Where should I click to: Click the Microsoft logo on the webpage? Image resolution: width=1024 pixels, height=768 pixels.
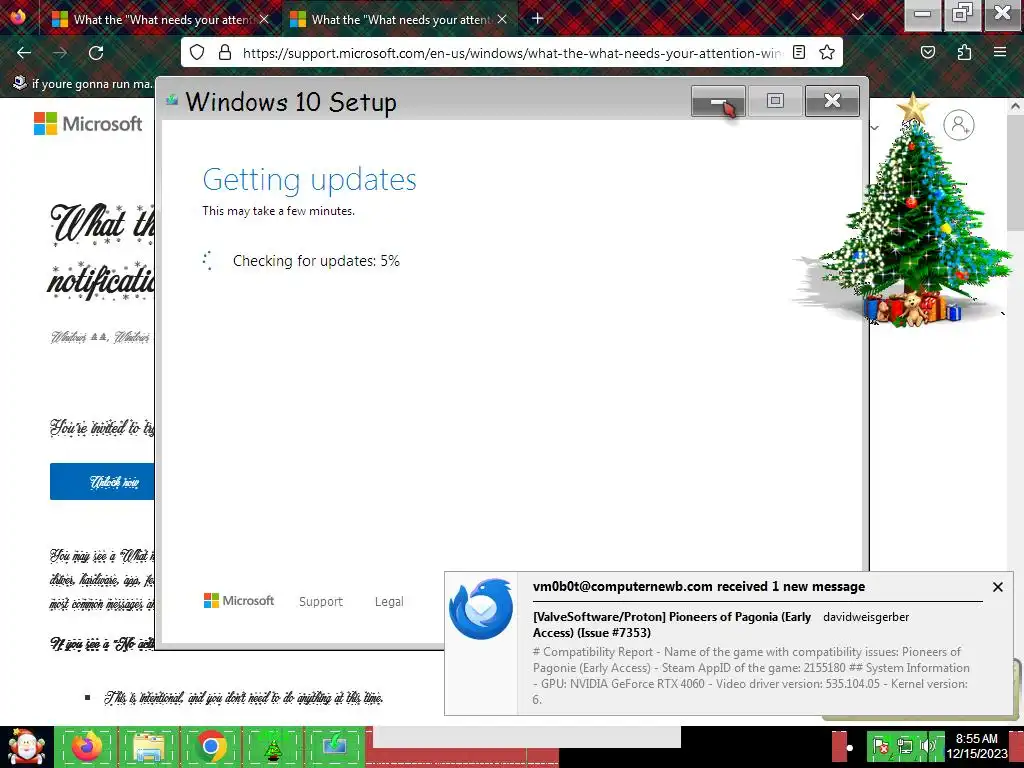pyautogui.click(x=88, y=123)
